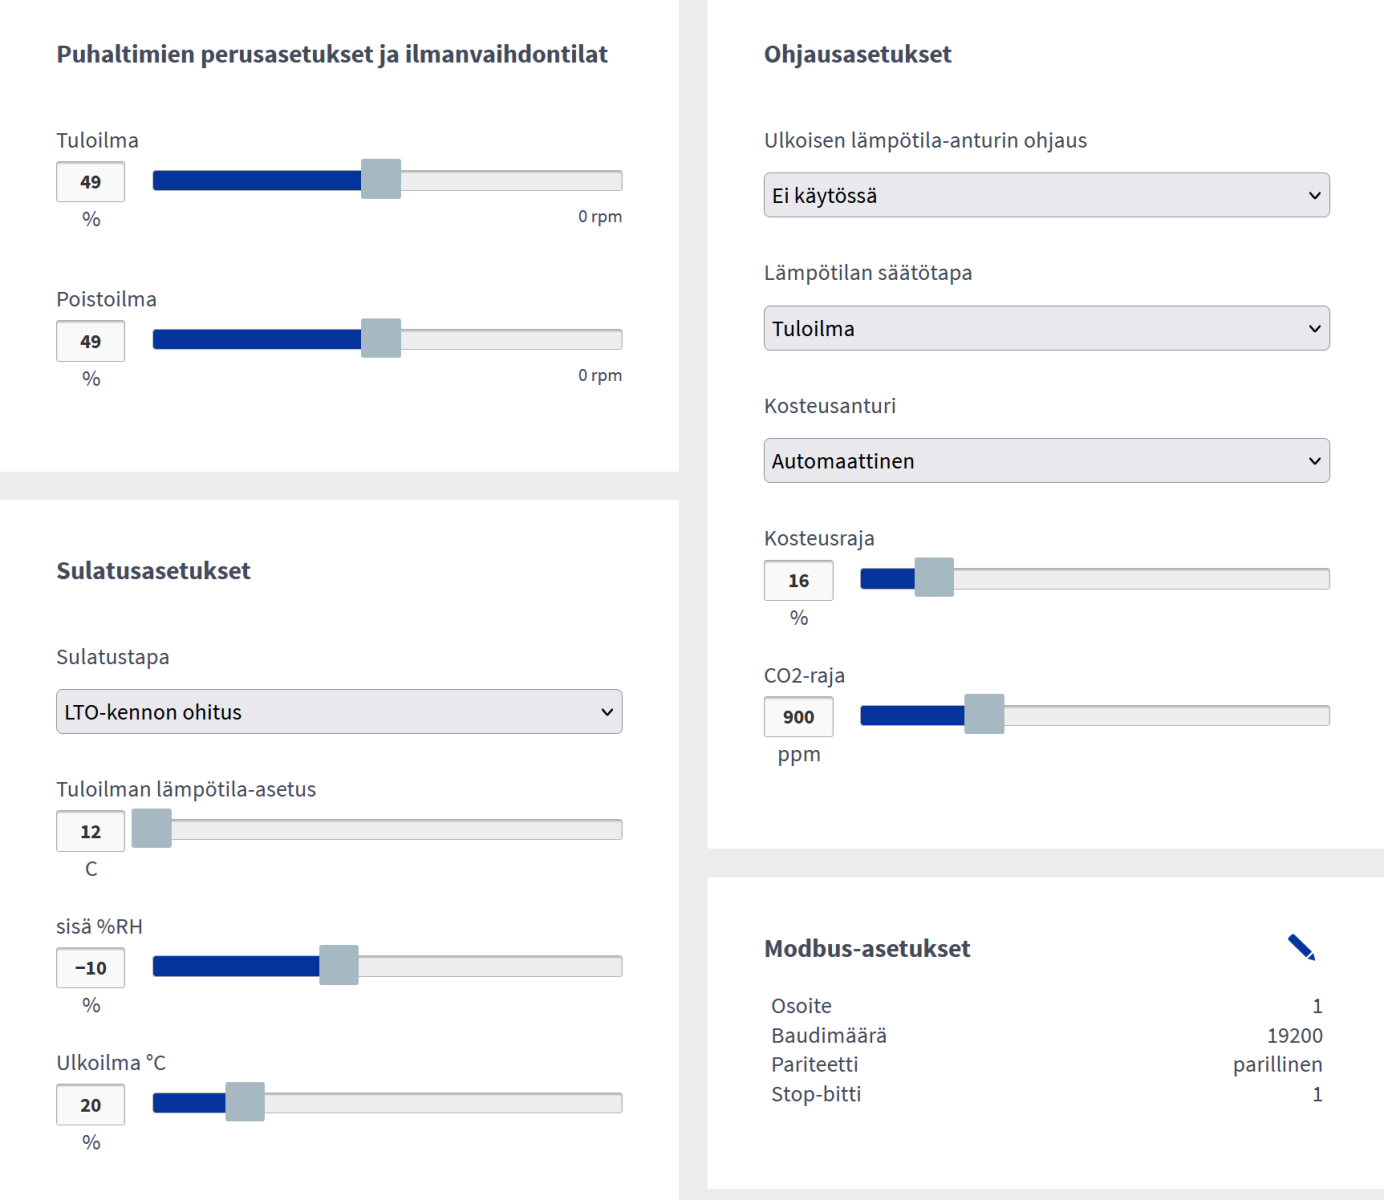This screenshot has height=1200, width=1384.
Task: Click the Tuloilman lämpötila-asetus value field
Action: pos(91,831)
